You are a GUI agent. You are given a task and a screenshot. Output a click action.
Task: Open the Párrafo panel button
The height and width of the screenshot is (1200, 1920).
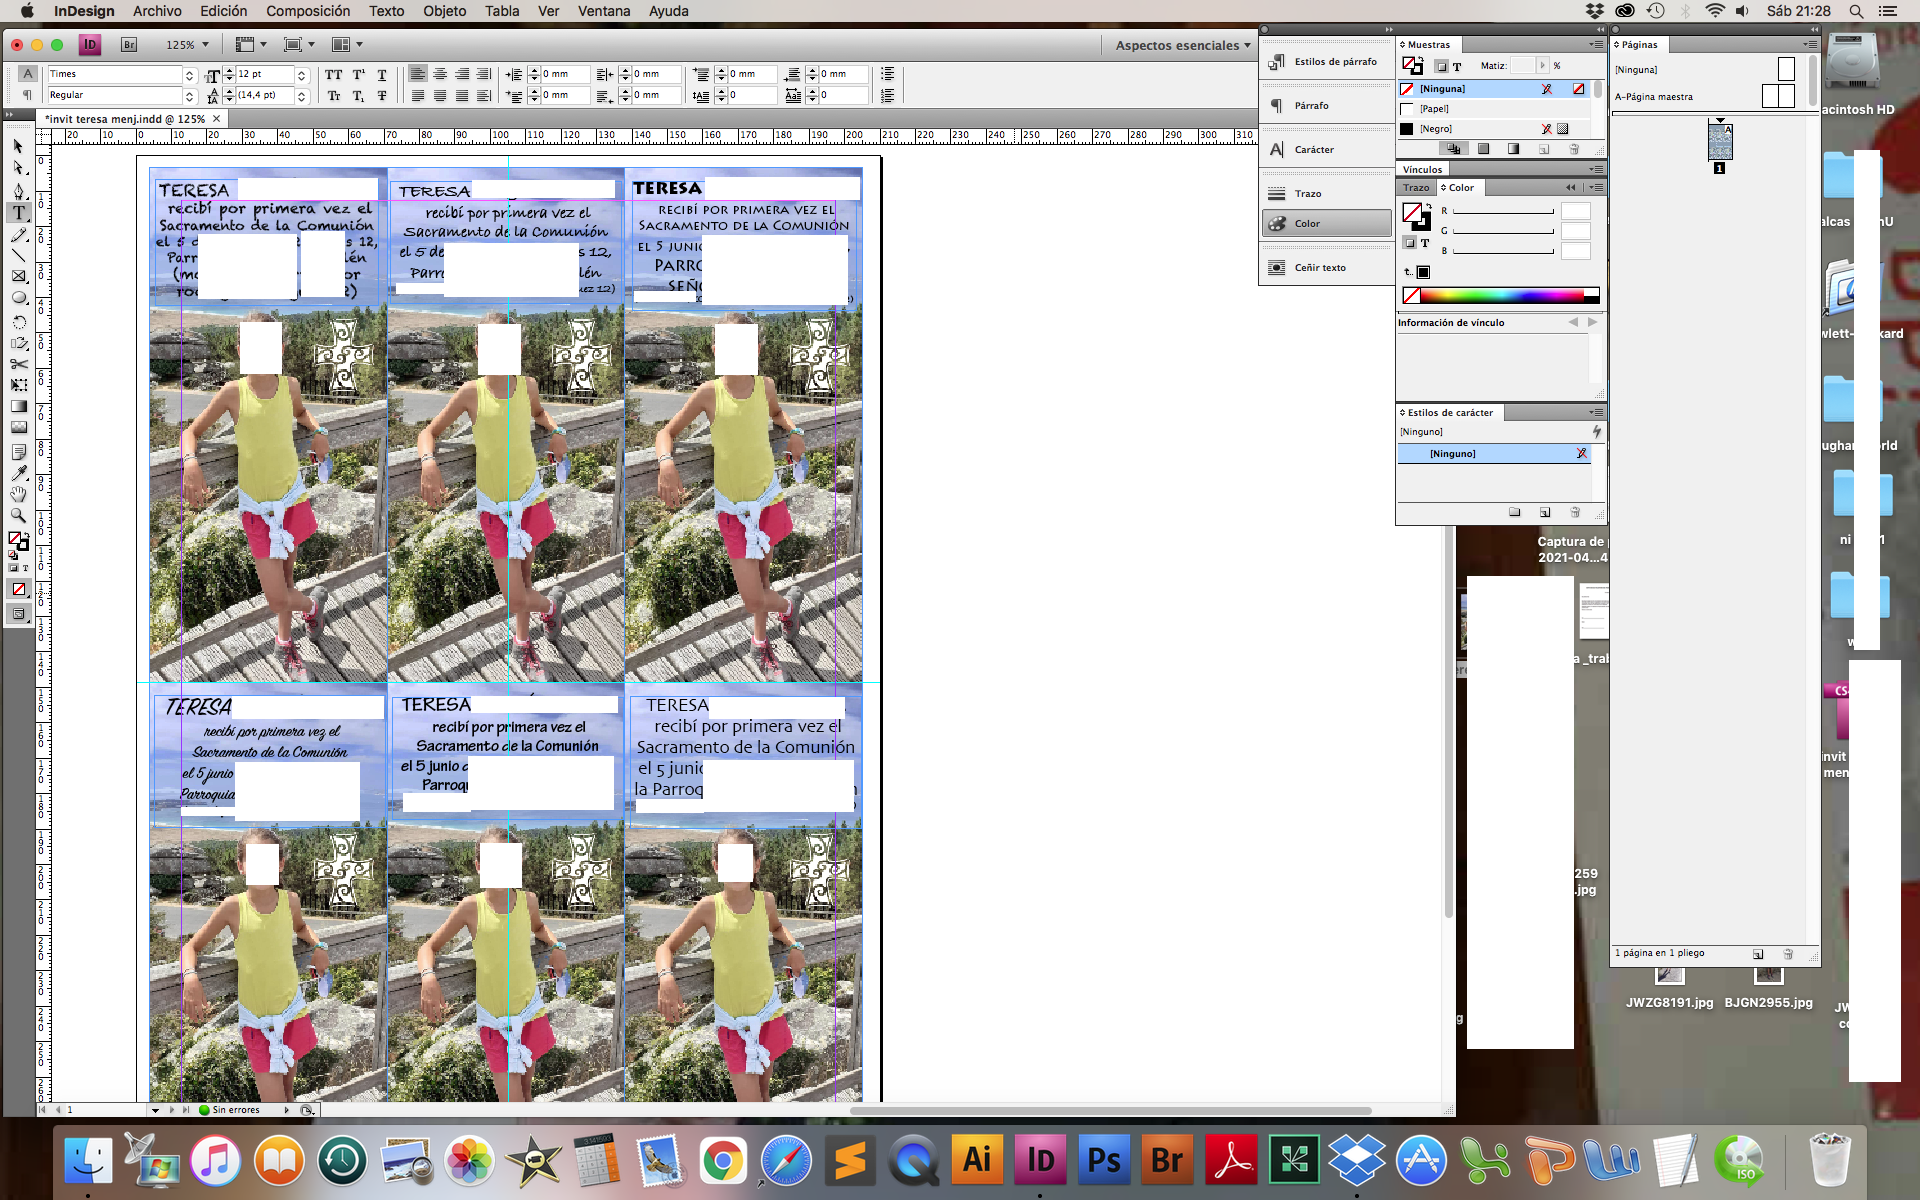click(x=1325, y=106)
